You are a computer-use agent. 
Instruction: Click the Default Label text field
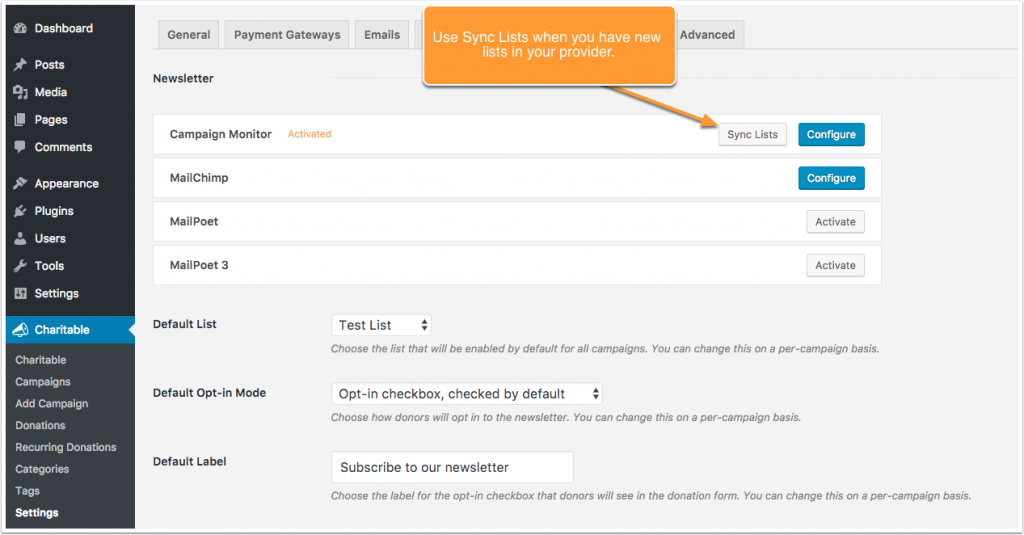coord(453,468)
